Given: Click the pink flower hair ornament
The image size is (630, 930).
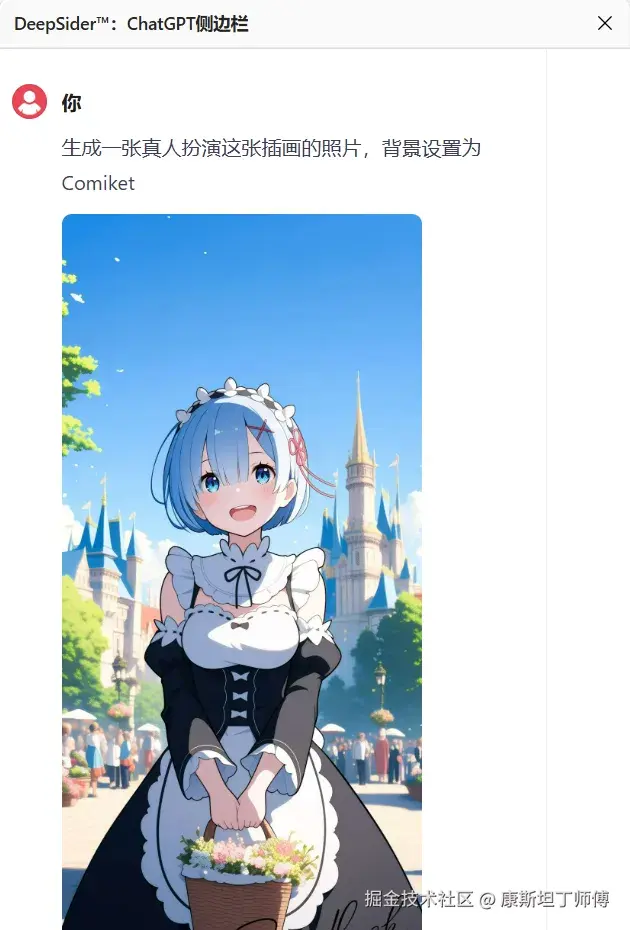Looking at the screenshot, I should [297, 448].
